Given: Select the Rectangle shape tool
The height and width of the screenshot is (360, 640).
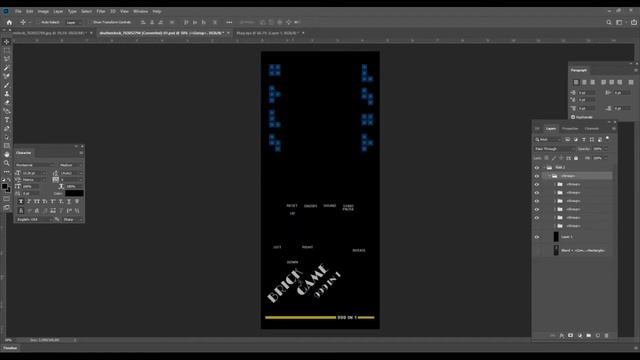Looking at the screenshot, I should point(7,145).
